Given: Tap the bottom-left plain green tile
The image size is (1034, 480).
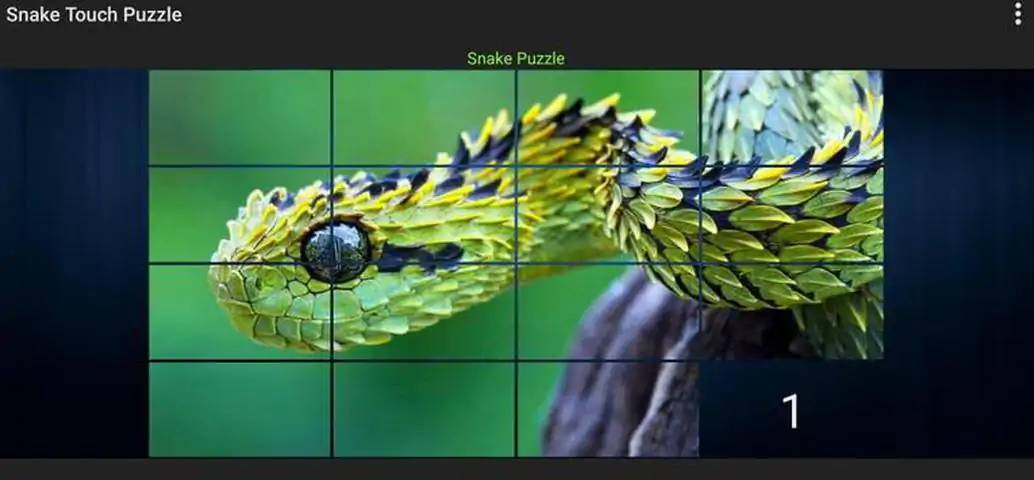Looking at the screenshot, I should click(240, 409).
